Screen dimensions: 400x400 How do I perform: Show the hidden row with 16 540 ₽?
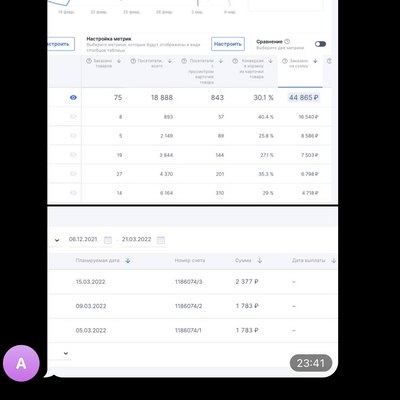point(73,117)
